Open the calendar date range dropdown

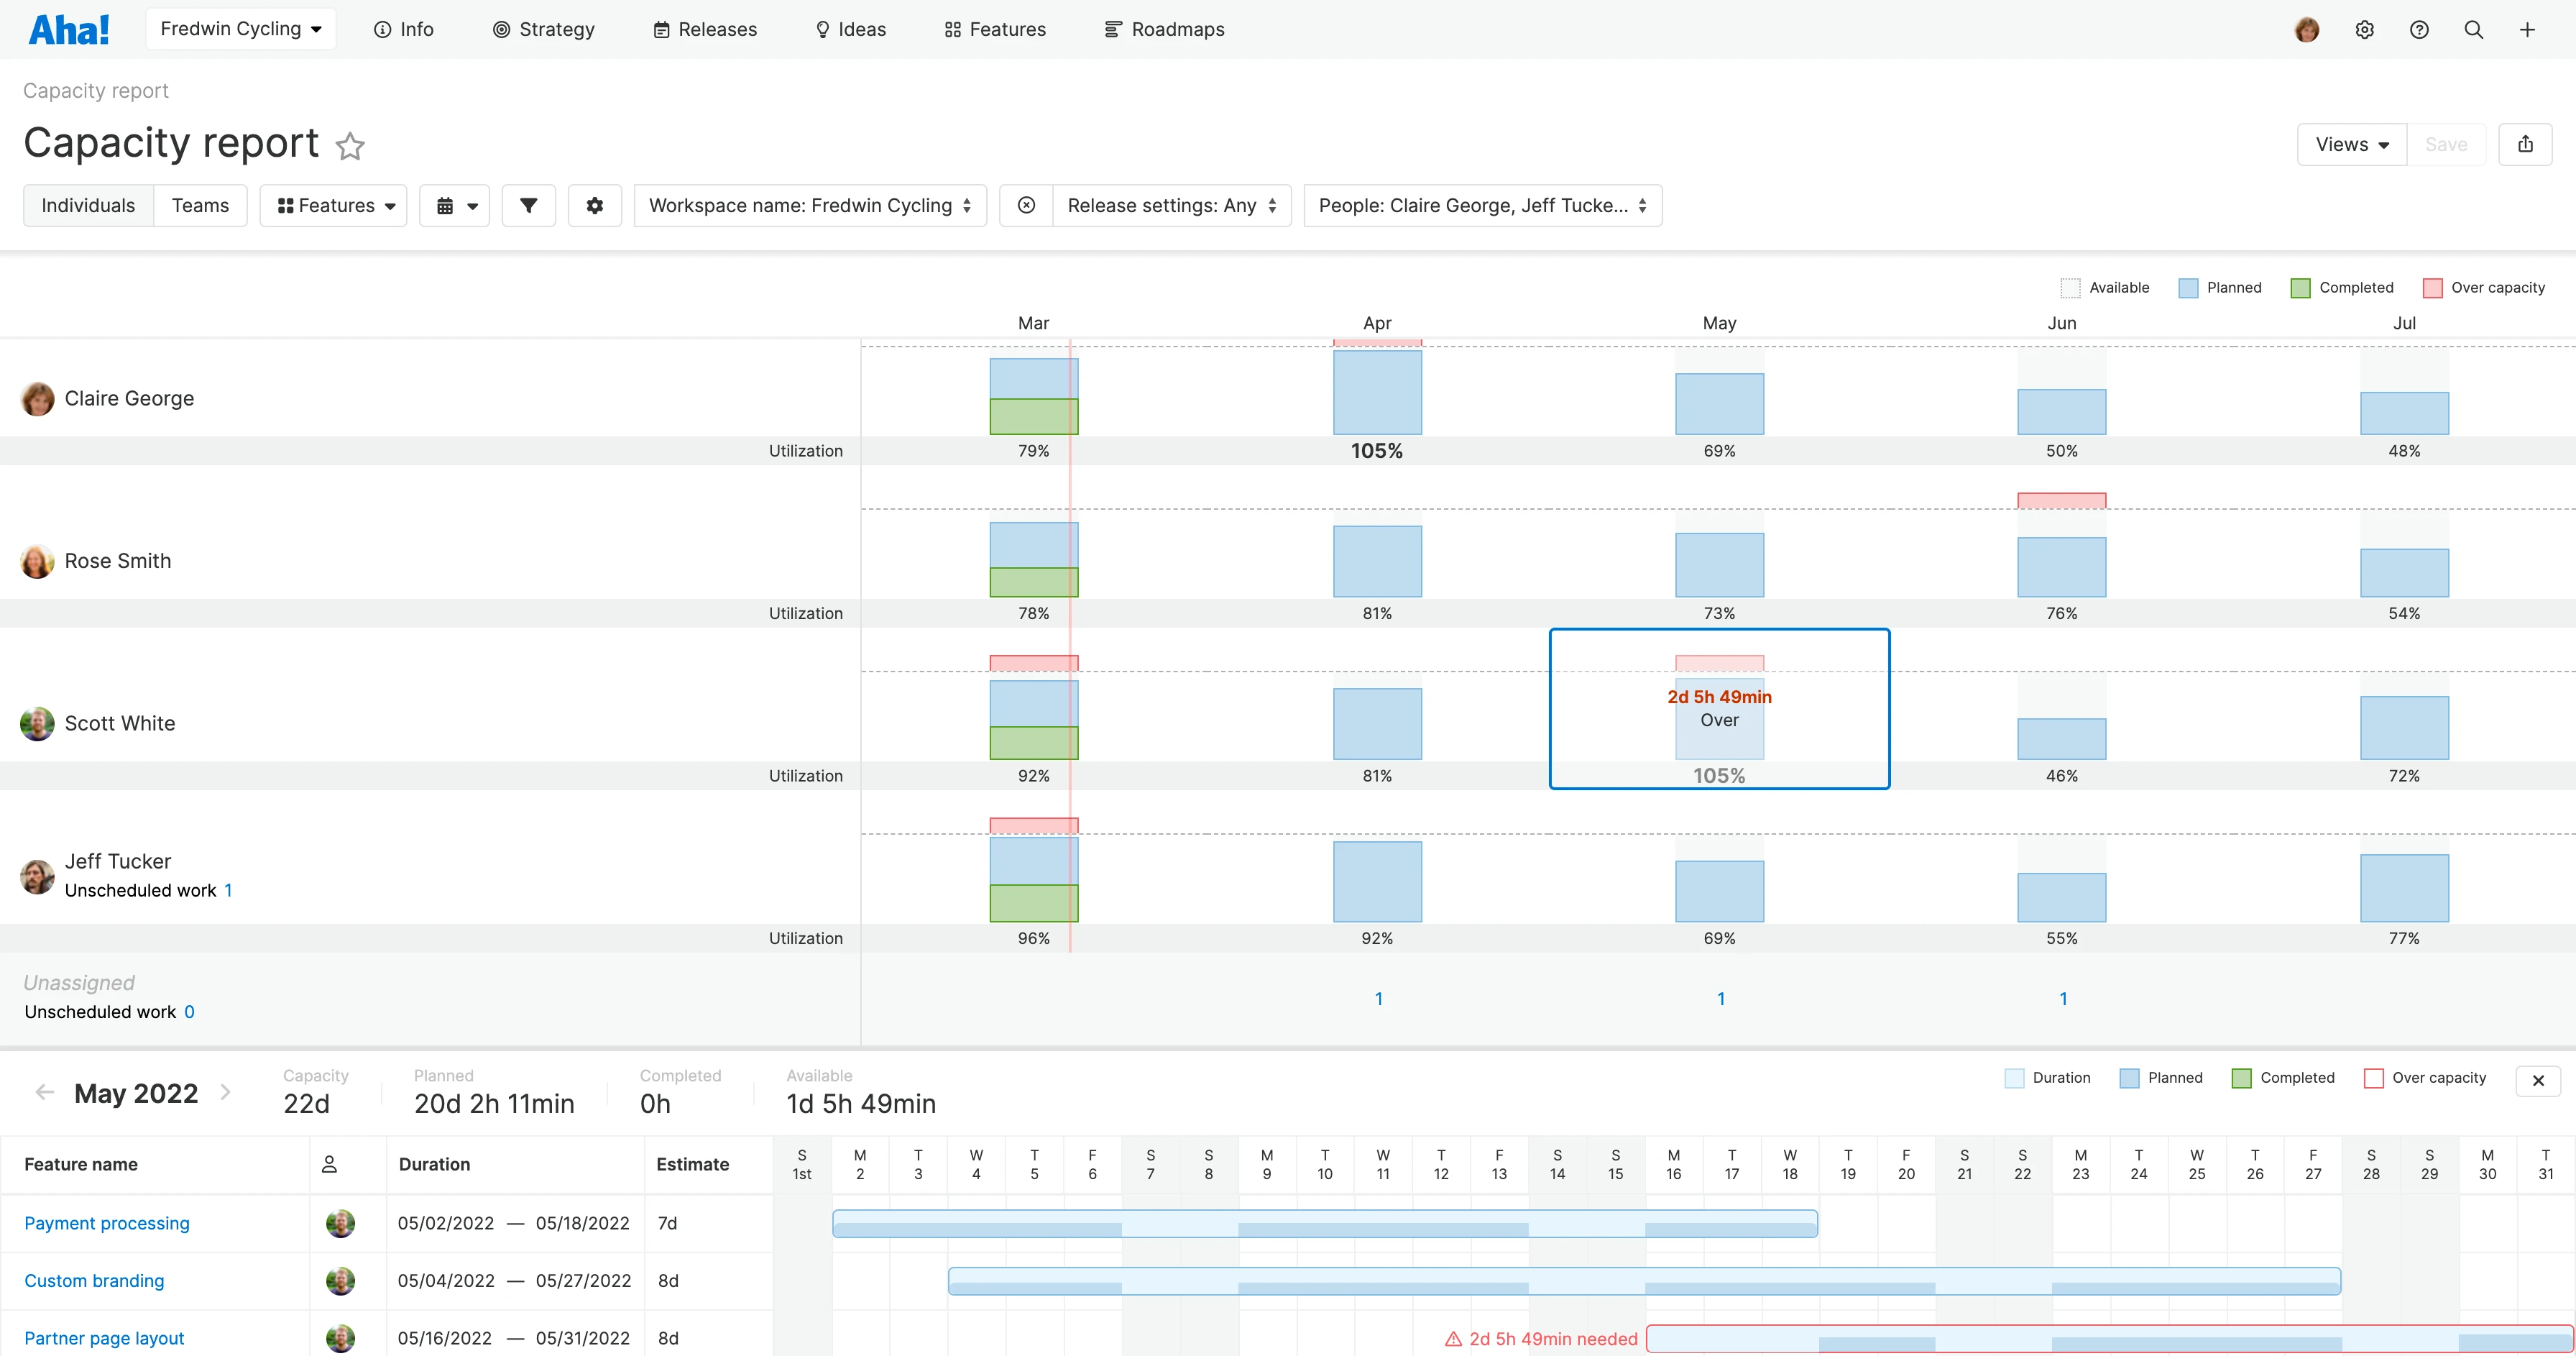(455, 205)
